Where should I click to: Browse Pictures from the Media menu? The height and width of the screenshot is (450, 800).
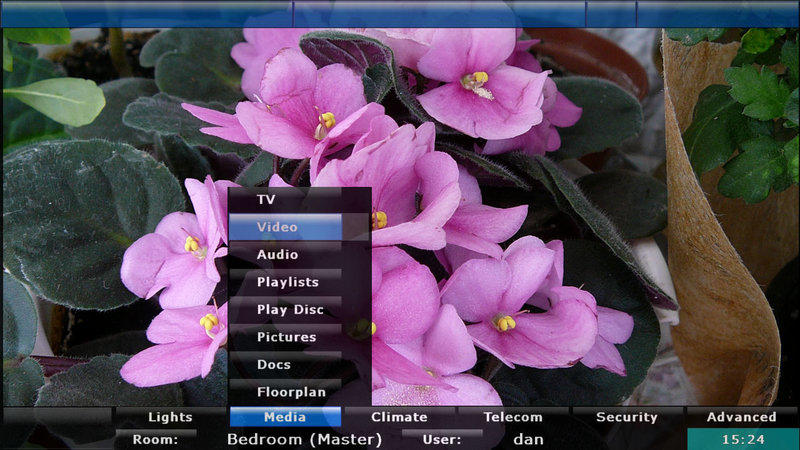[285, 337]
